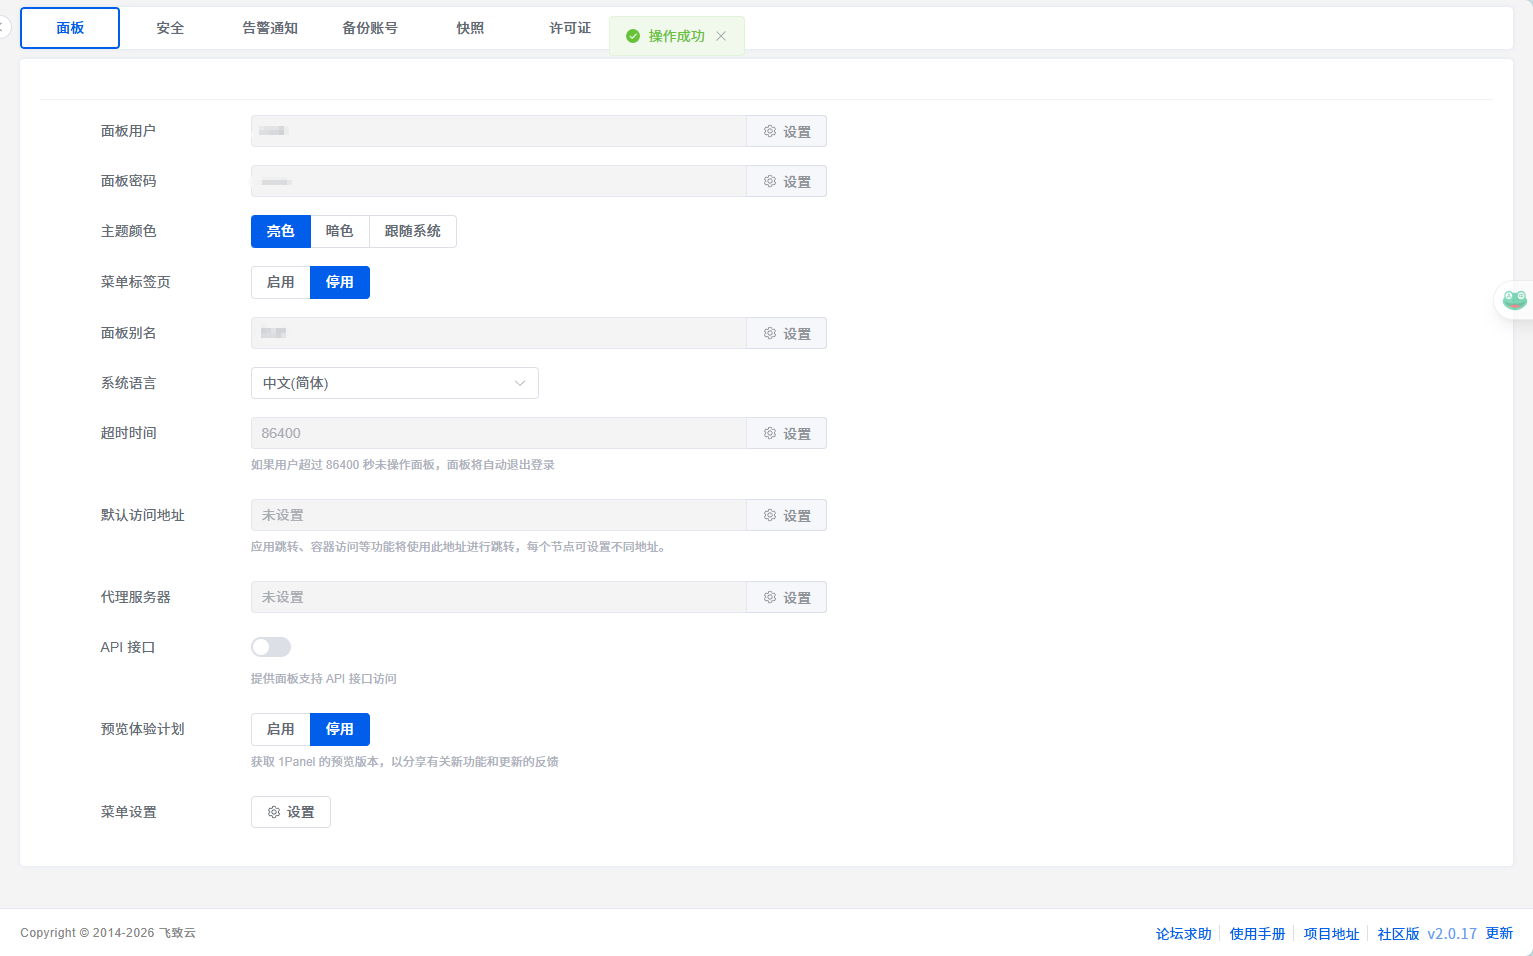Screen dimensions: 1533x956
Task: Click gear settings button for 面板用户
Action: tap(786, 131)
